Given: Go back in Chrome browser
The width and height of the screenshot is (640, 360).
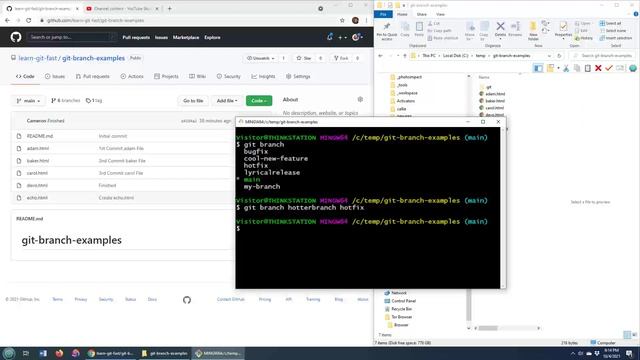Looking at the screenshot, I should tap(7, 20).
